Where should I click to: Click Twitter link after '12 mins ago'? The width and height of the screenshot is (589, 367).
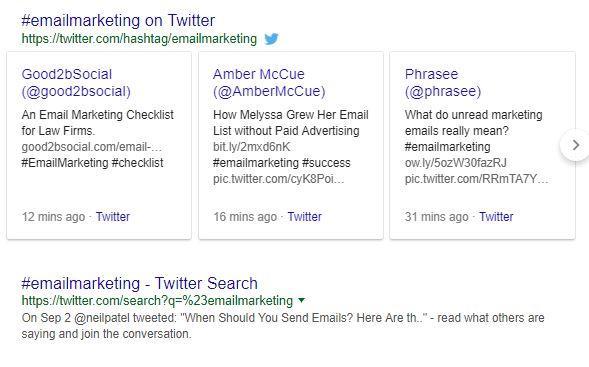[113, 217]
